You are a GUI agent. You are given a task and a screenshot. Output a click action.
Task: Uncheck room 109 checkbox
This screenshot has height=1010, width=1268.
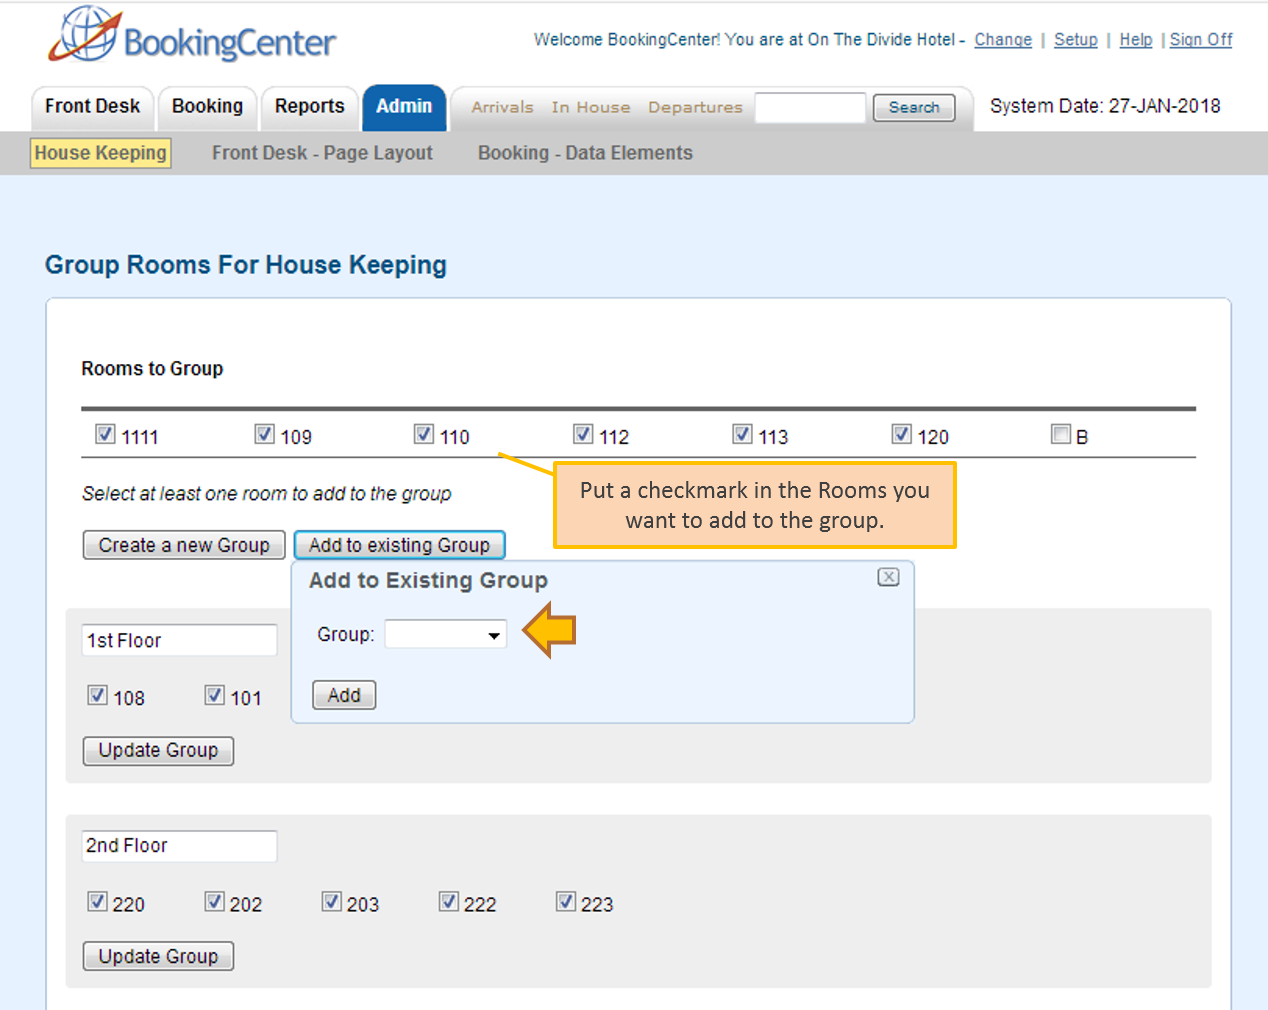click(x=264, y=434)
